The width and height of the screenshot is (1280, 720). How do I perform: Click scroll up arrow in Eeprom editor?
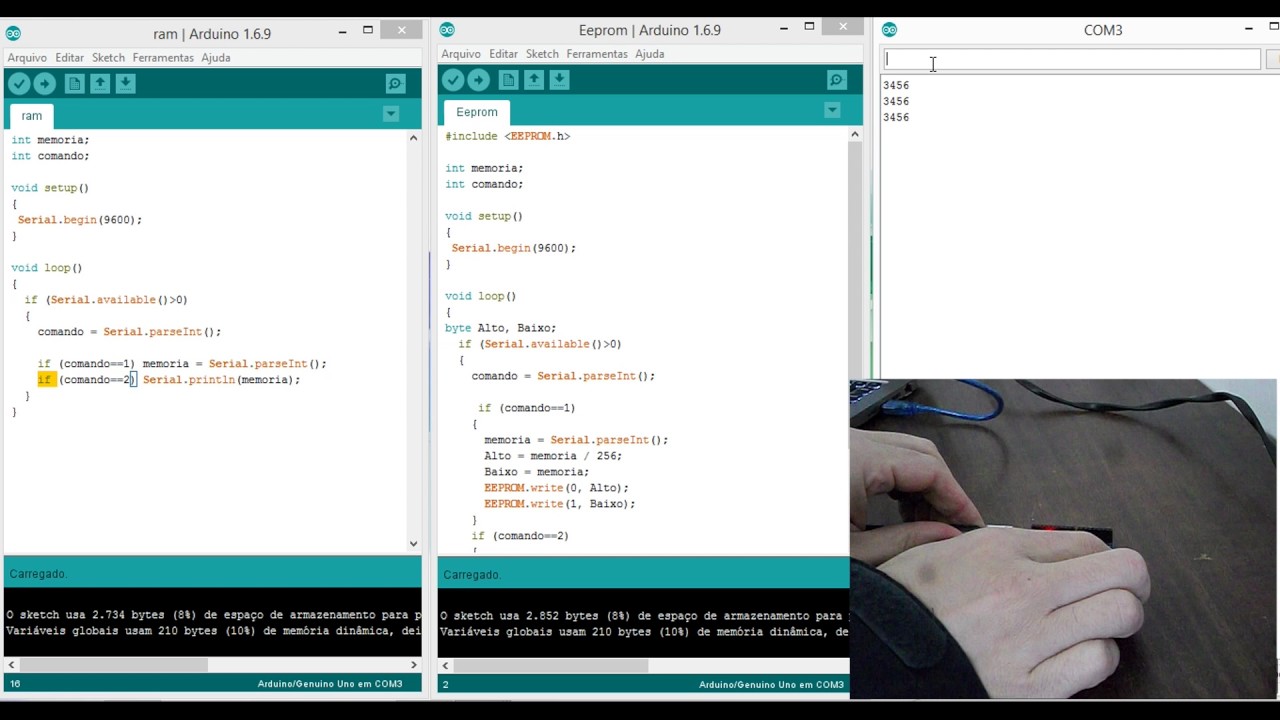pos(854,134)
